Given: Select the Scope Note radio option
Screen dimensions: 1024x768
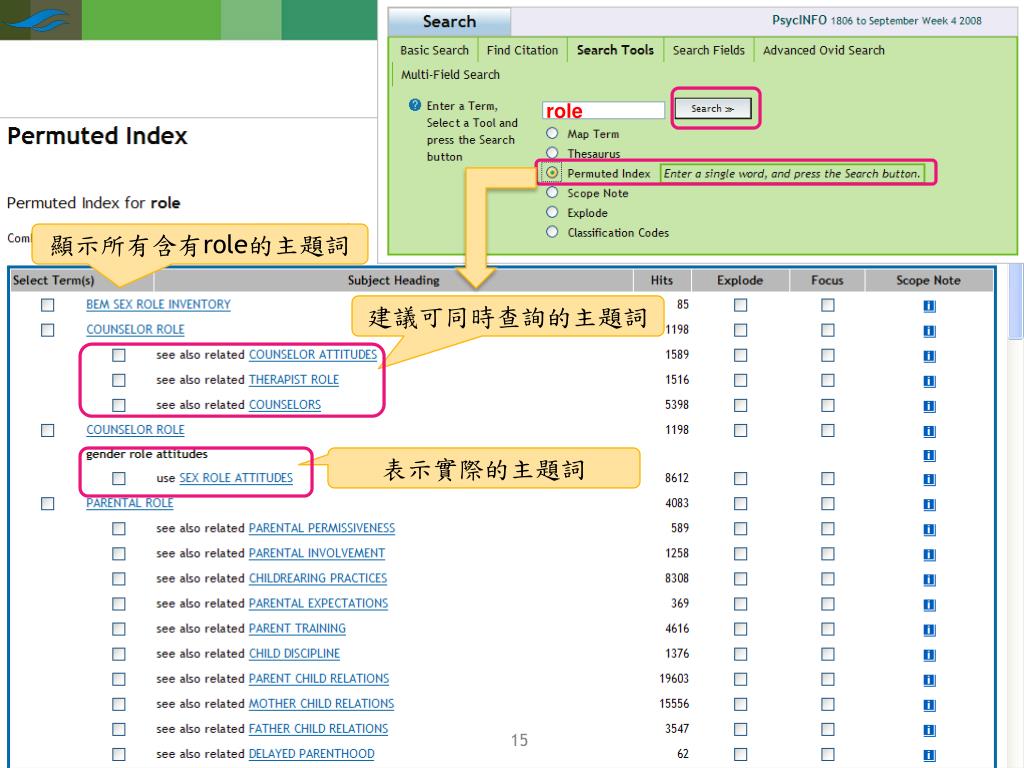Looking at the screenshot, I should click(x=552, y=193).
